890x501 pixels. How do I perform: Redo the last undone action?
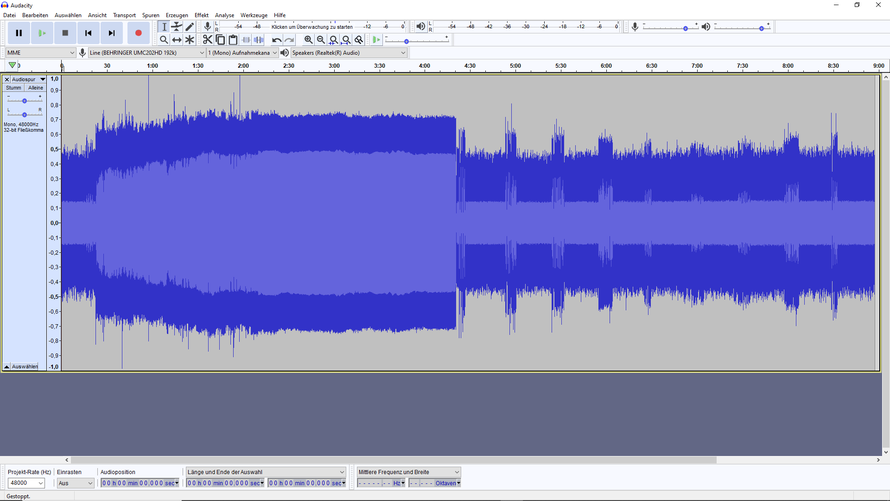tap(289, 40)
